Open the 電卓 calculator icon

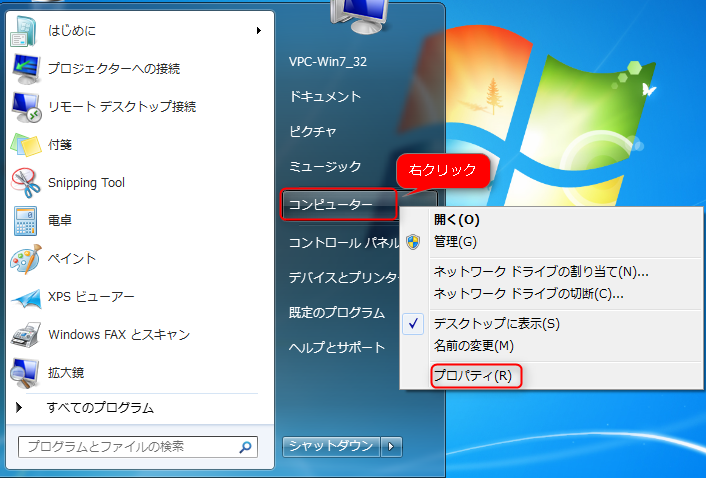[x=25, y=221]
